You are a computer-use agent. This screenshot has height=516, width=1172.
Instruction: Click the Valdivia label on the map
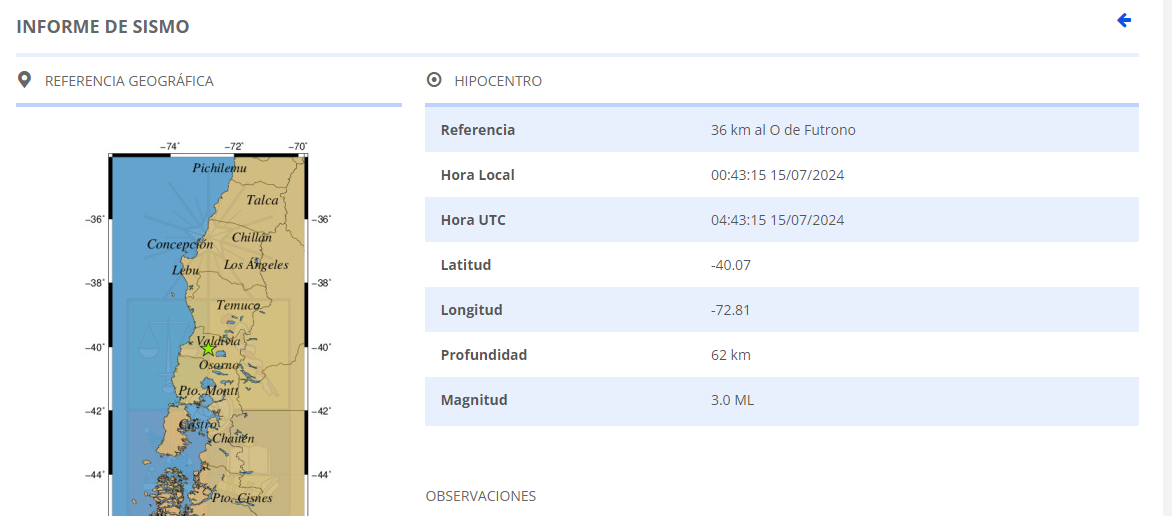point(218,341)
